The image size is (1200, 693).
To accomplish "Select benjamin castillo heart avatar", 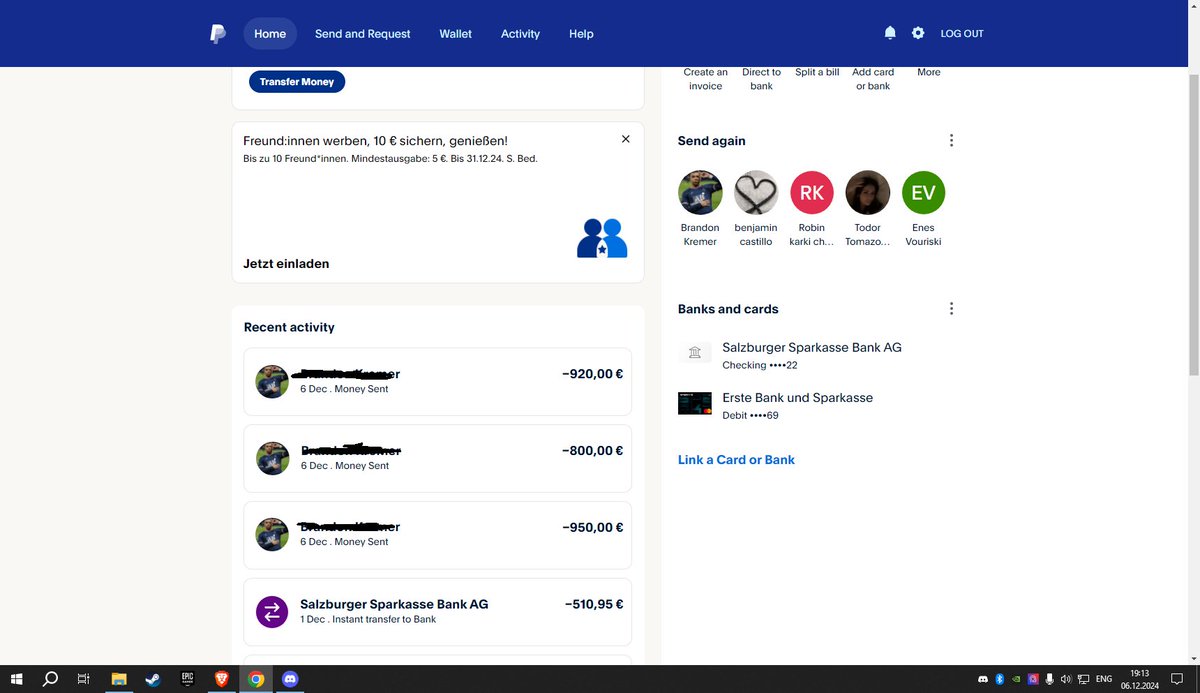I will [x=756, y=192].
